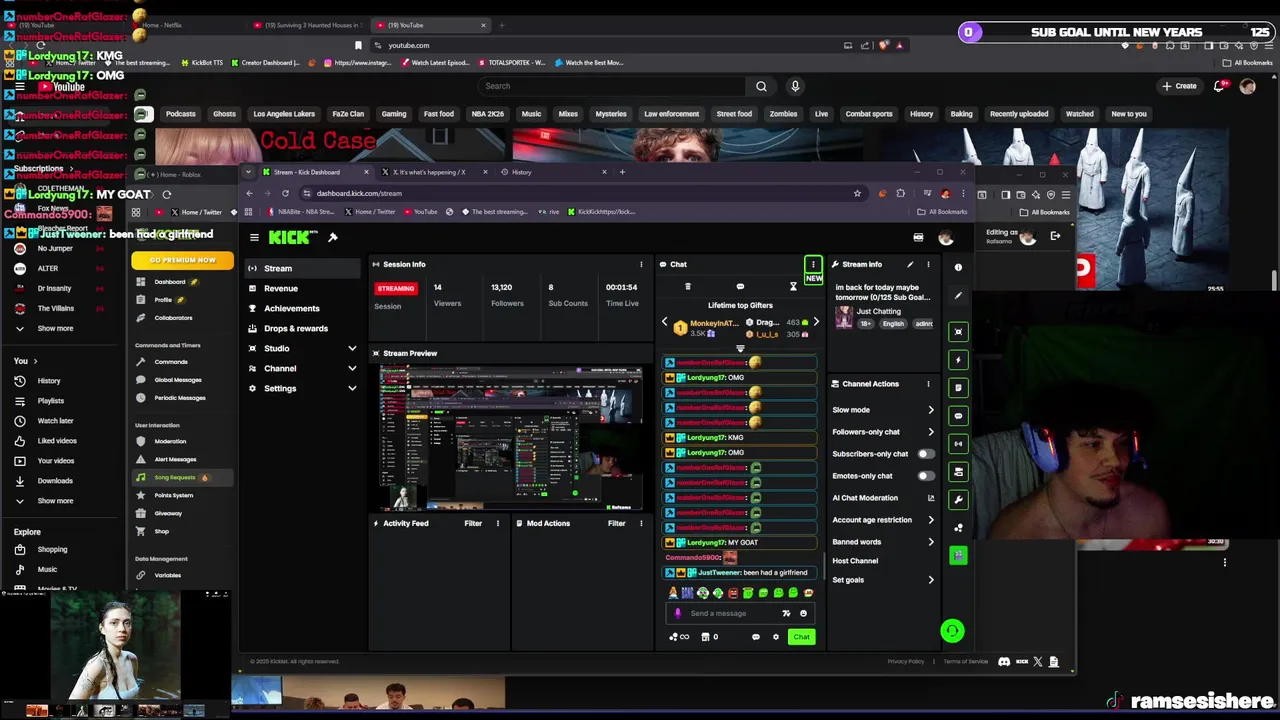Open Slow mode options arrow
This screenshot has width=1280, height=720.
coord(931,410)
